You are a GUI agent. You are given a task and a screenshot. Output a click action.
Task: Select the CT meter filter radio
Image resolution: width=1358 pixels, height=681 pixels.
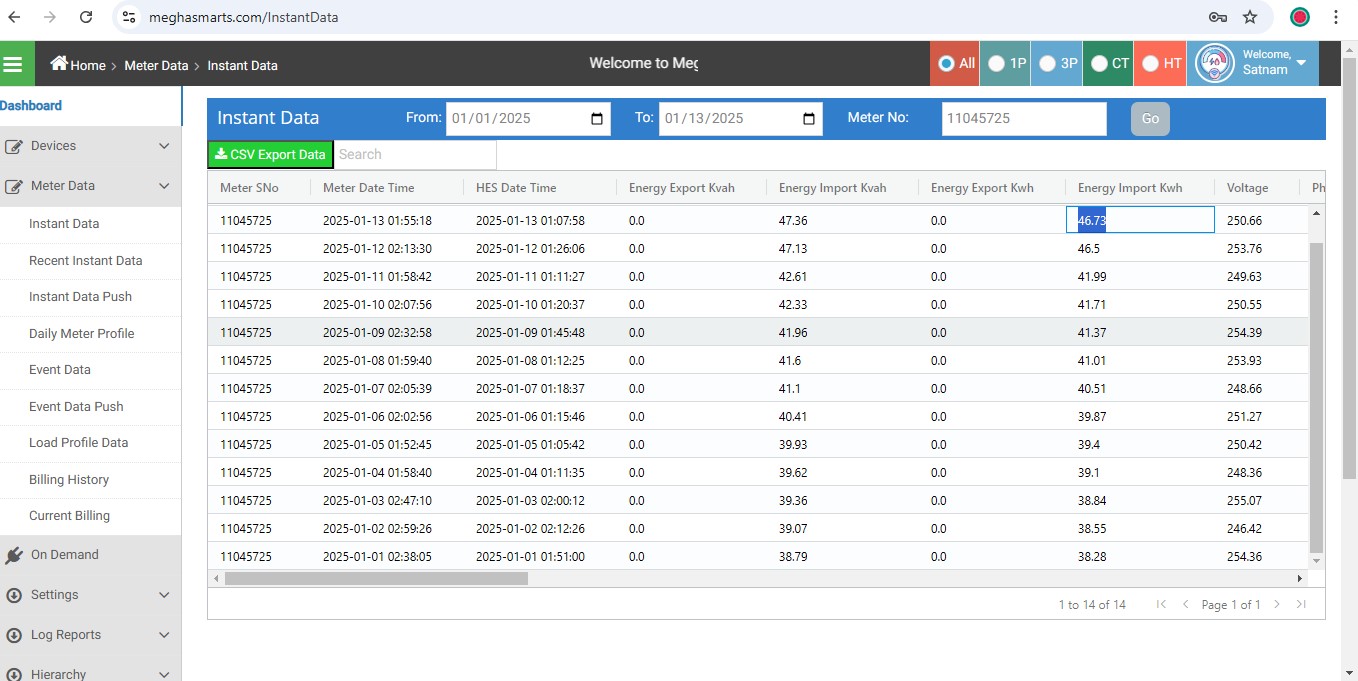pyautogui.click(x=1099, y=63)
